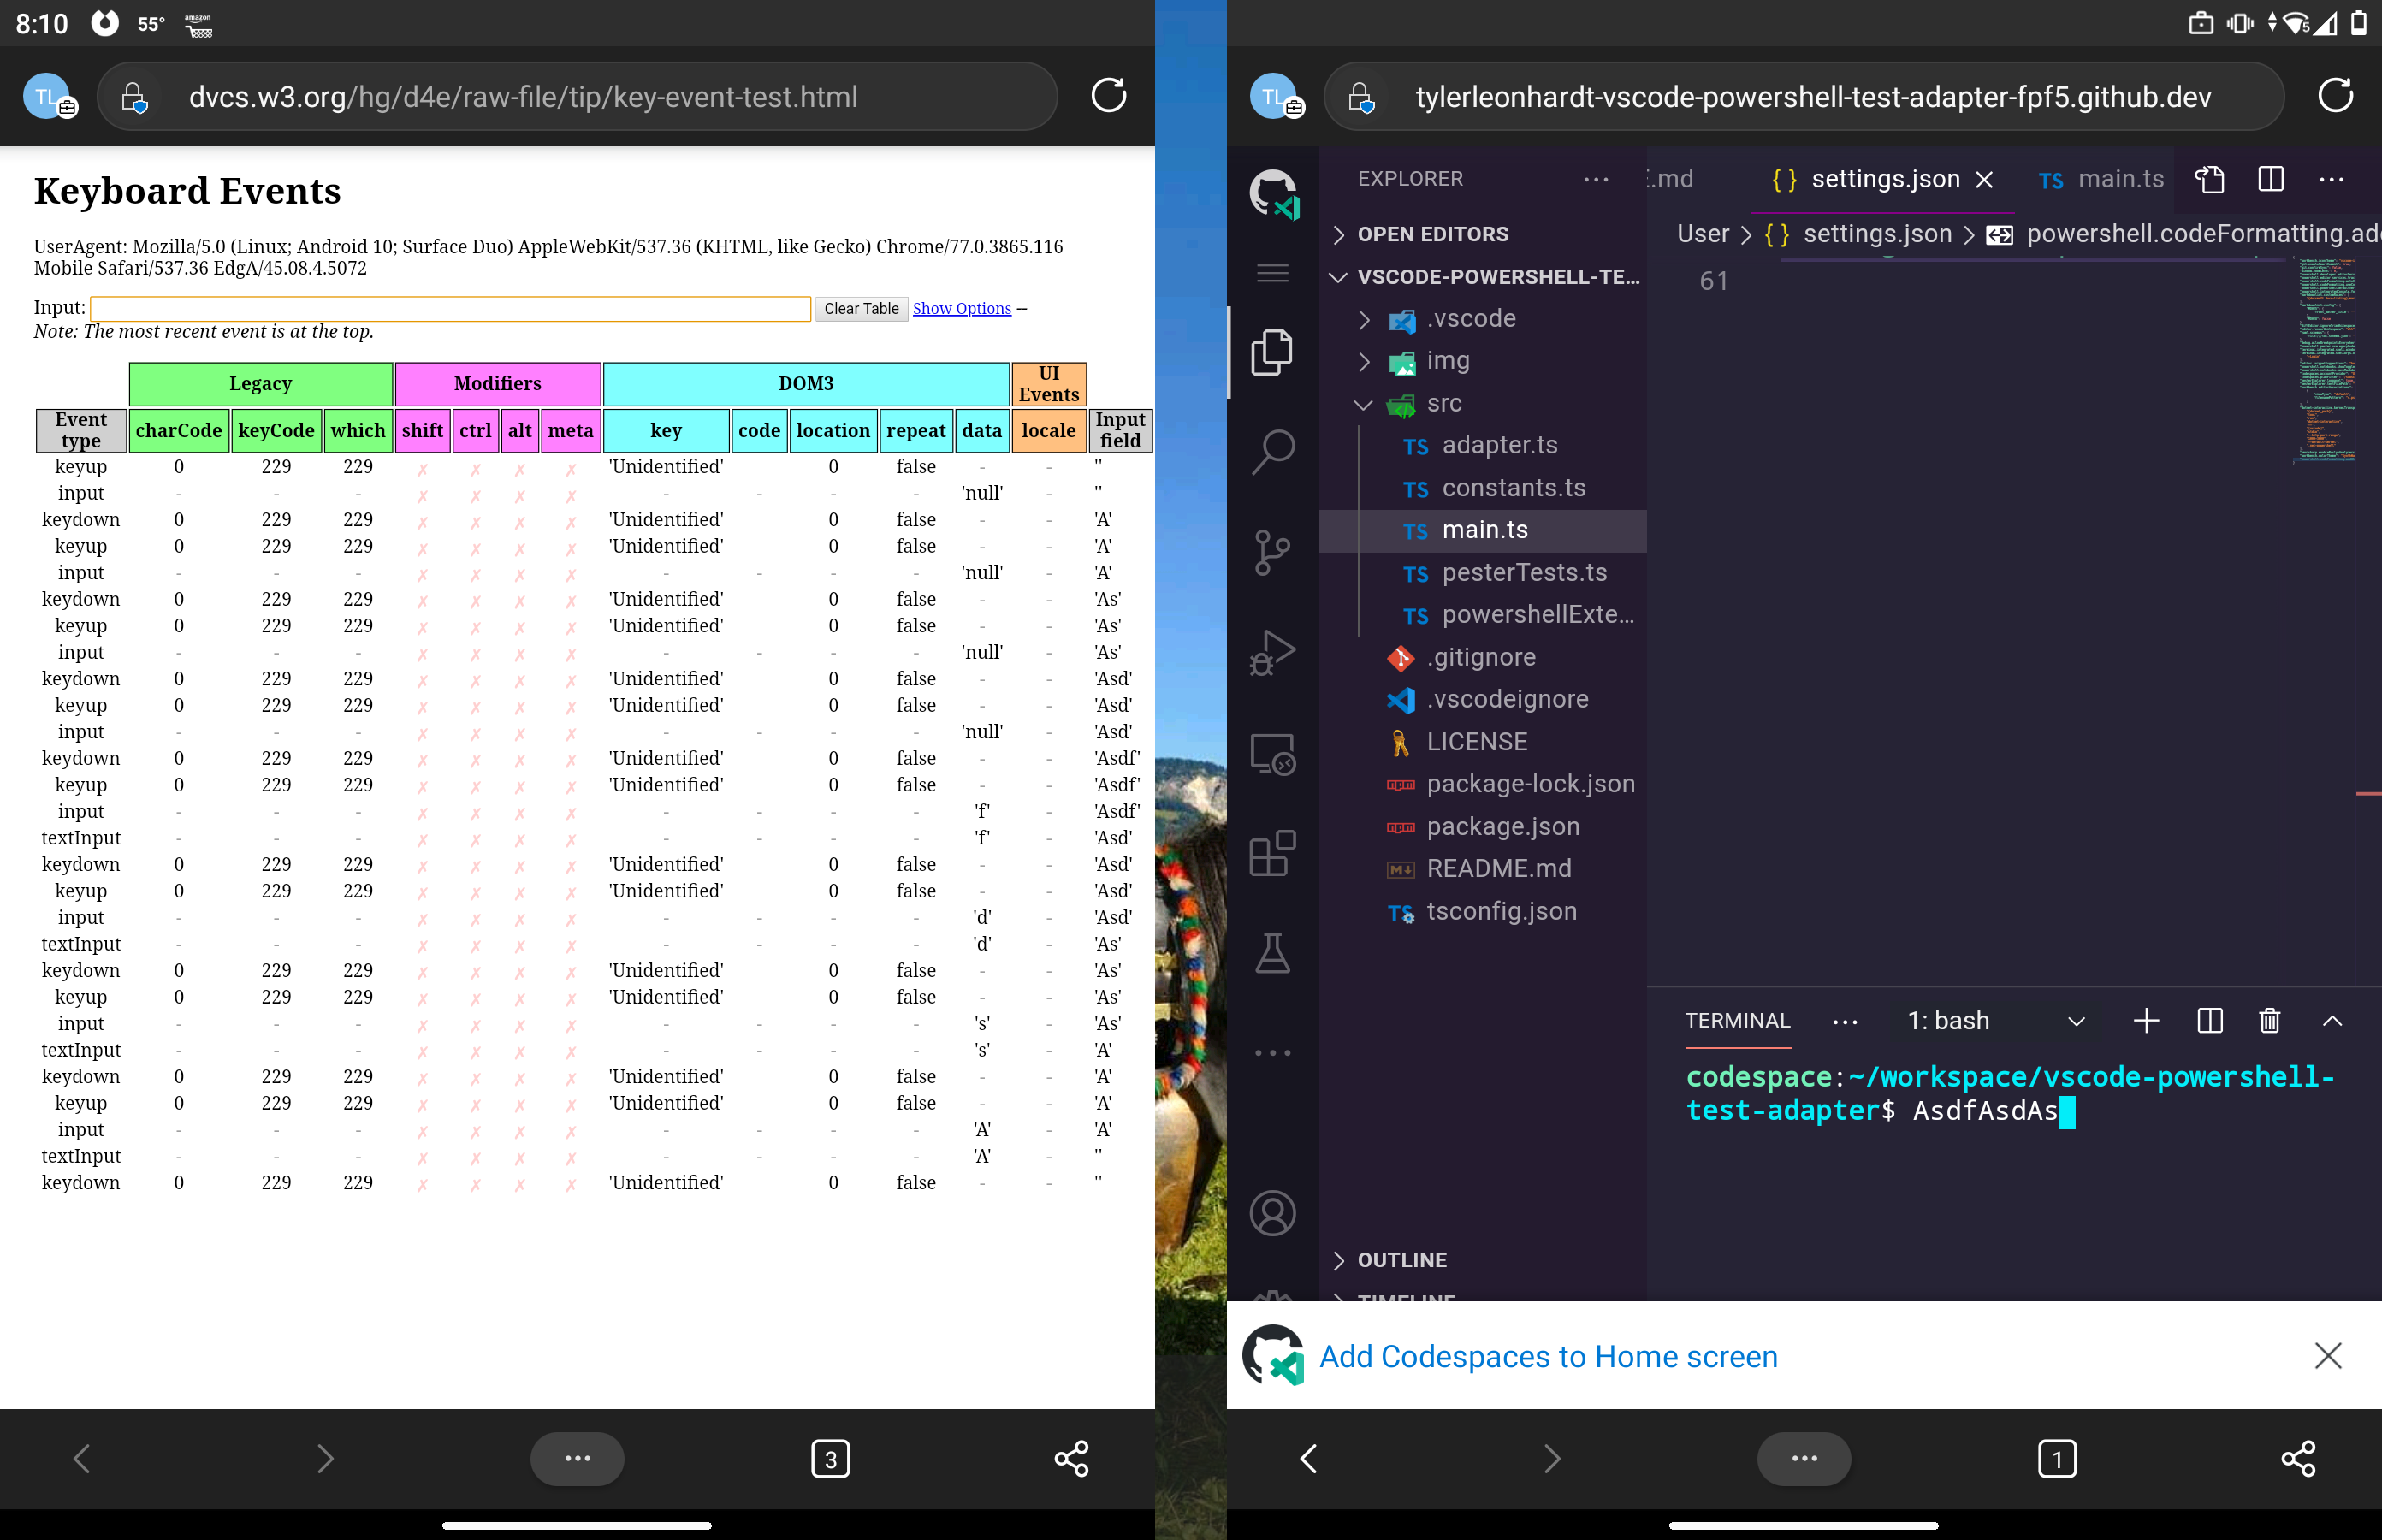The image size is (2382, 1540).
Task: Click the Clear Table button
Action: coord(861,308)
